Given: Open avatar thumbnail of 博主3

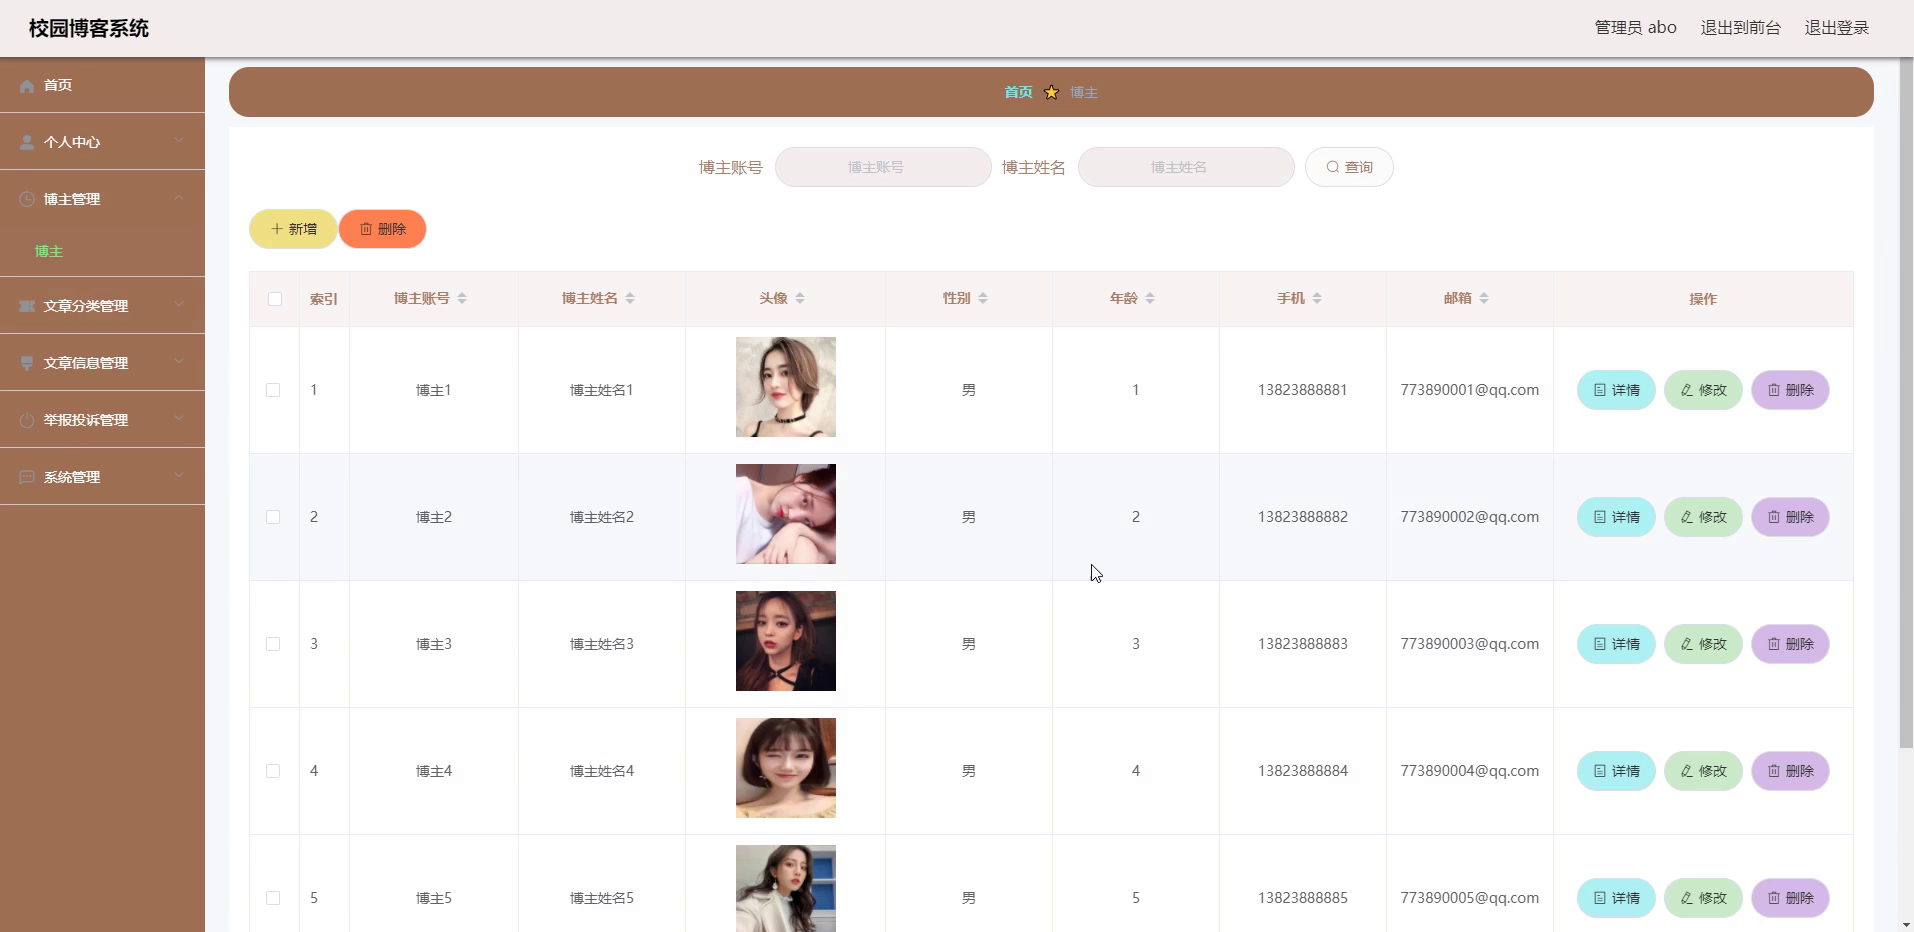Looking at the screenshot, I should (786, 641).
